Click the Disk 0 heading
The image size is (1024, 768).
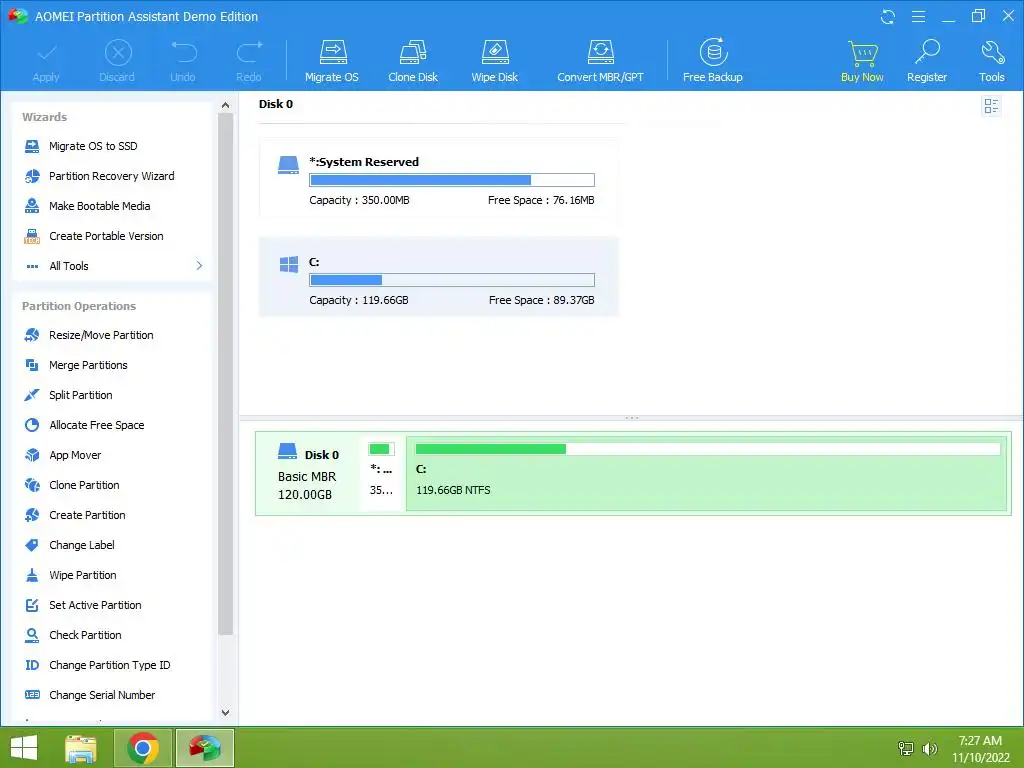point(276,104)
